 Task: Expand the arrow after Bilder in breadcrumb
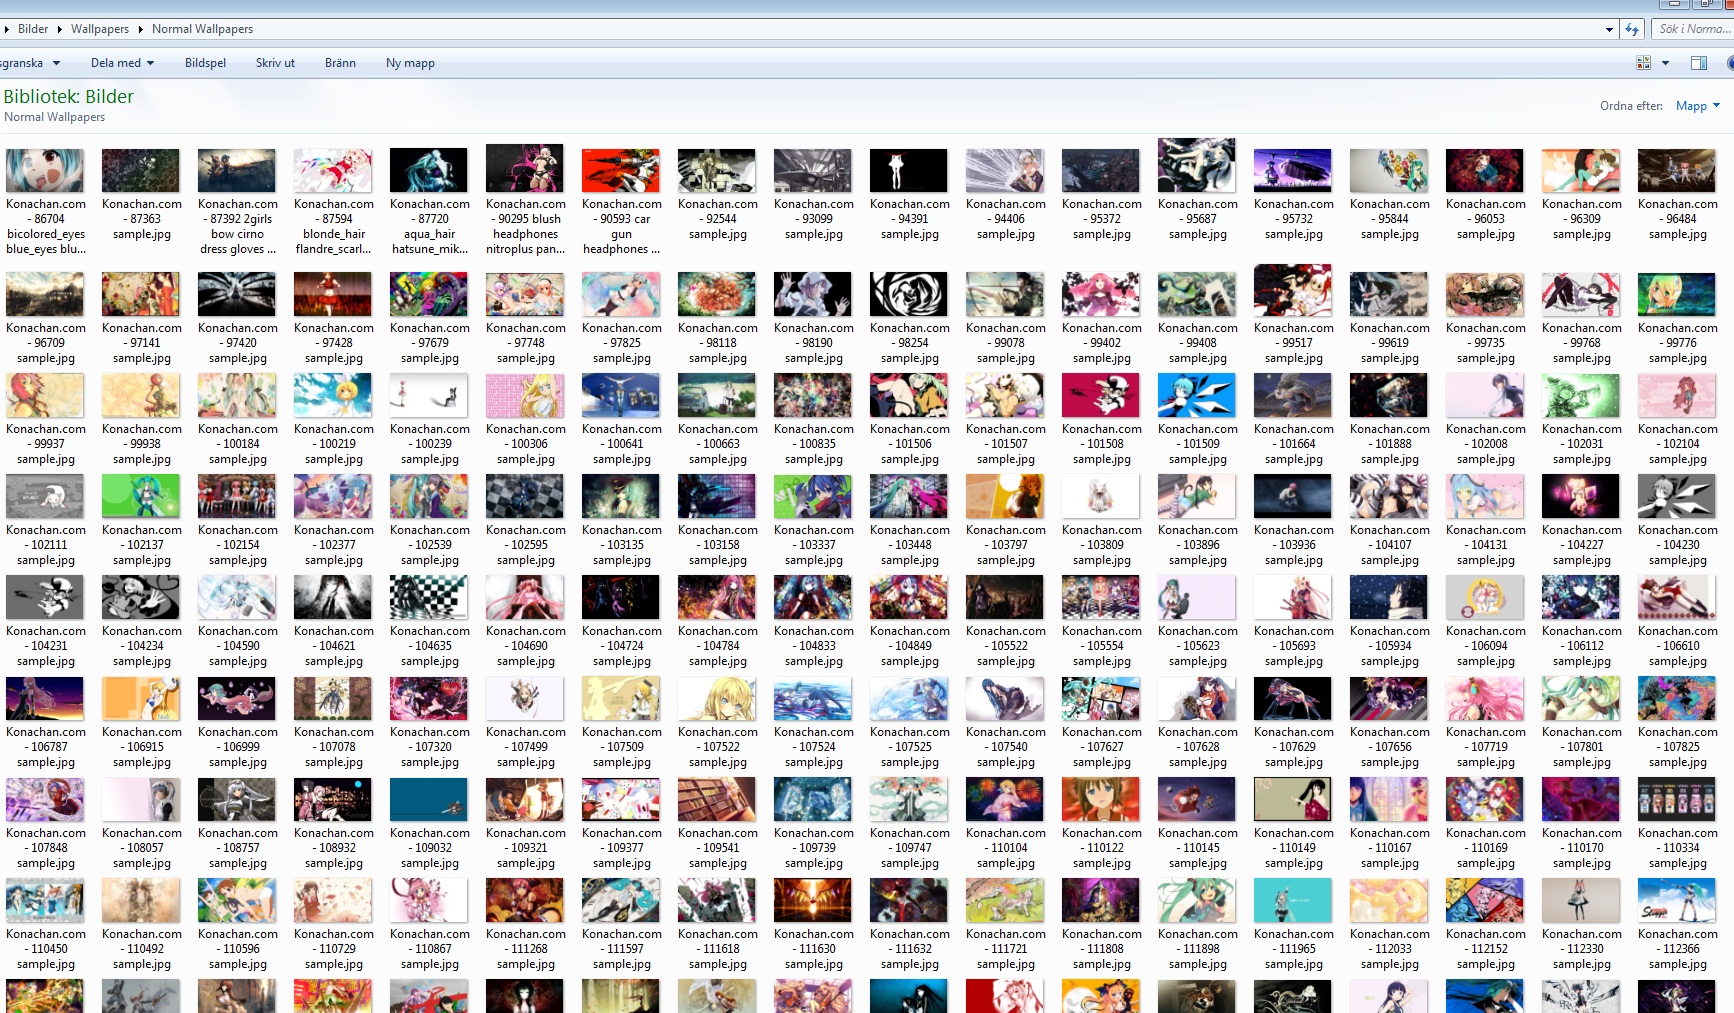59,29
